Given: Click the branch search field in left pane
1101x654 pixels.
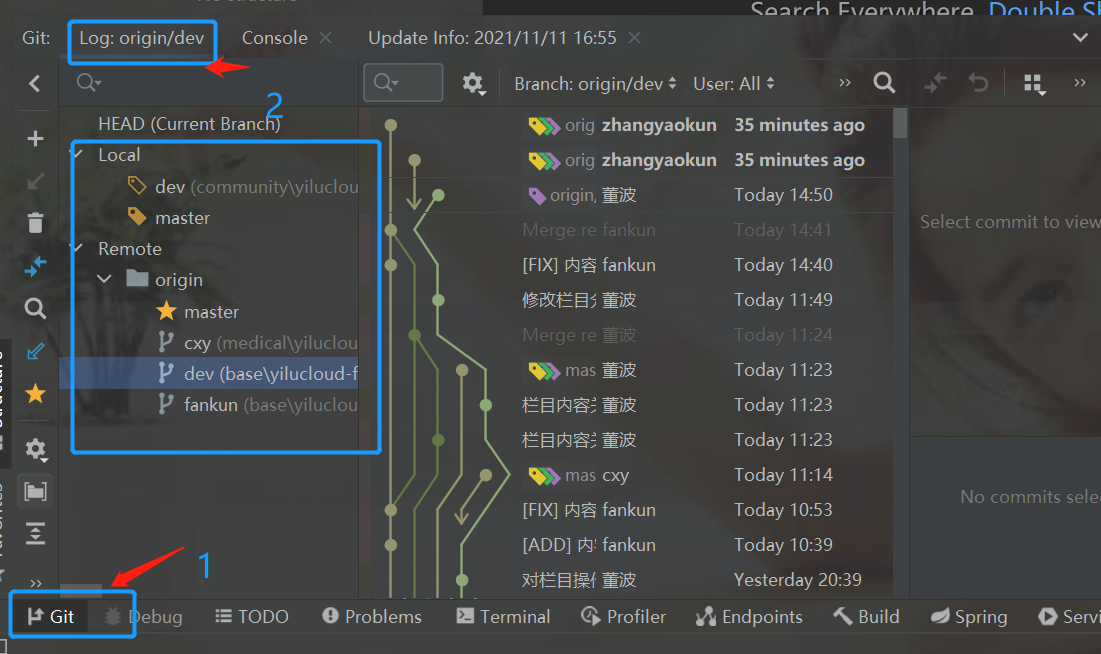Looking at the screenshot, I should tap(211, 83).
